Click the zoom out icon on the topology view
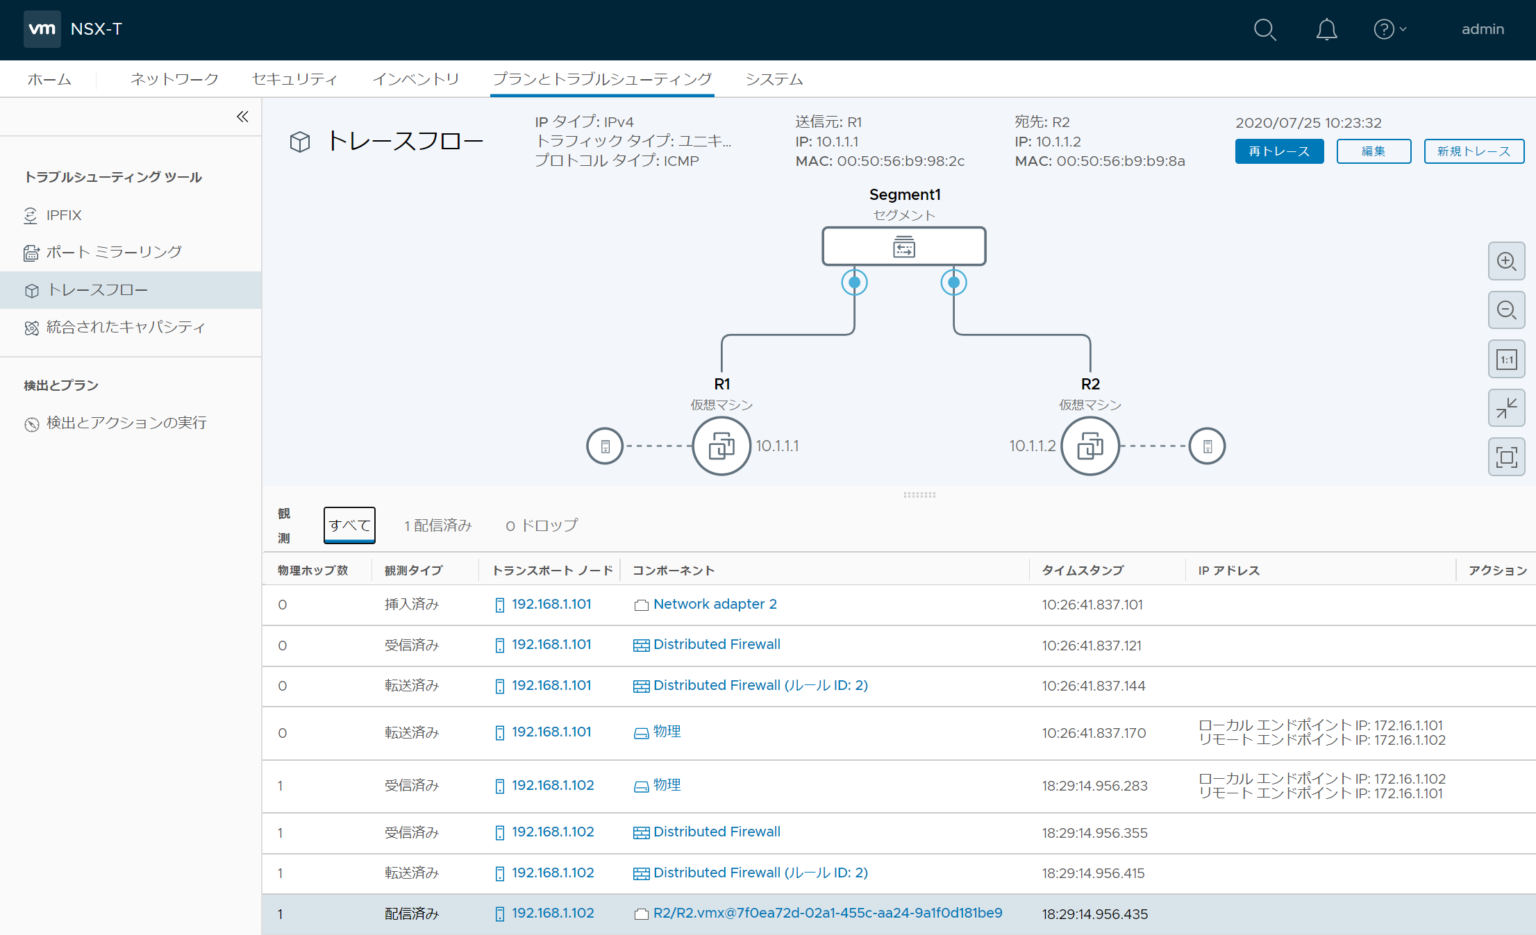1536x935 pixels. pyautogui.click(x=1507, y=310)
